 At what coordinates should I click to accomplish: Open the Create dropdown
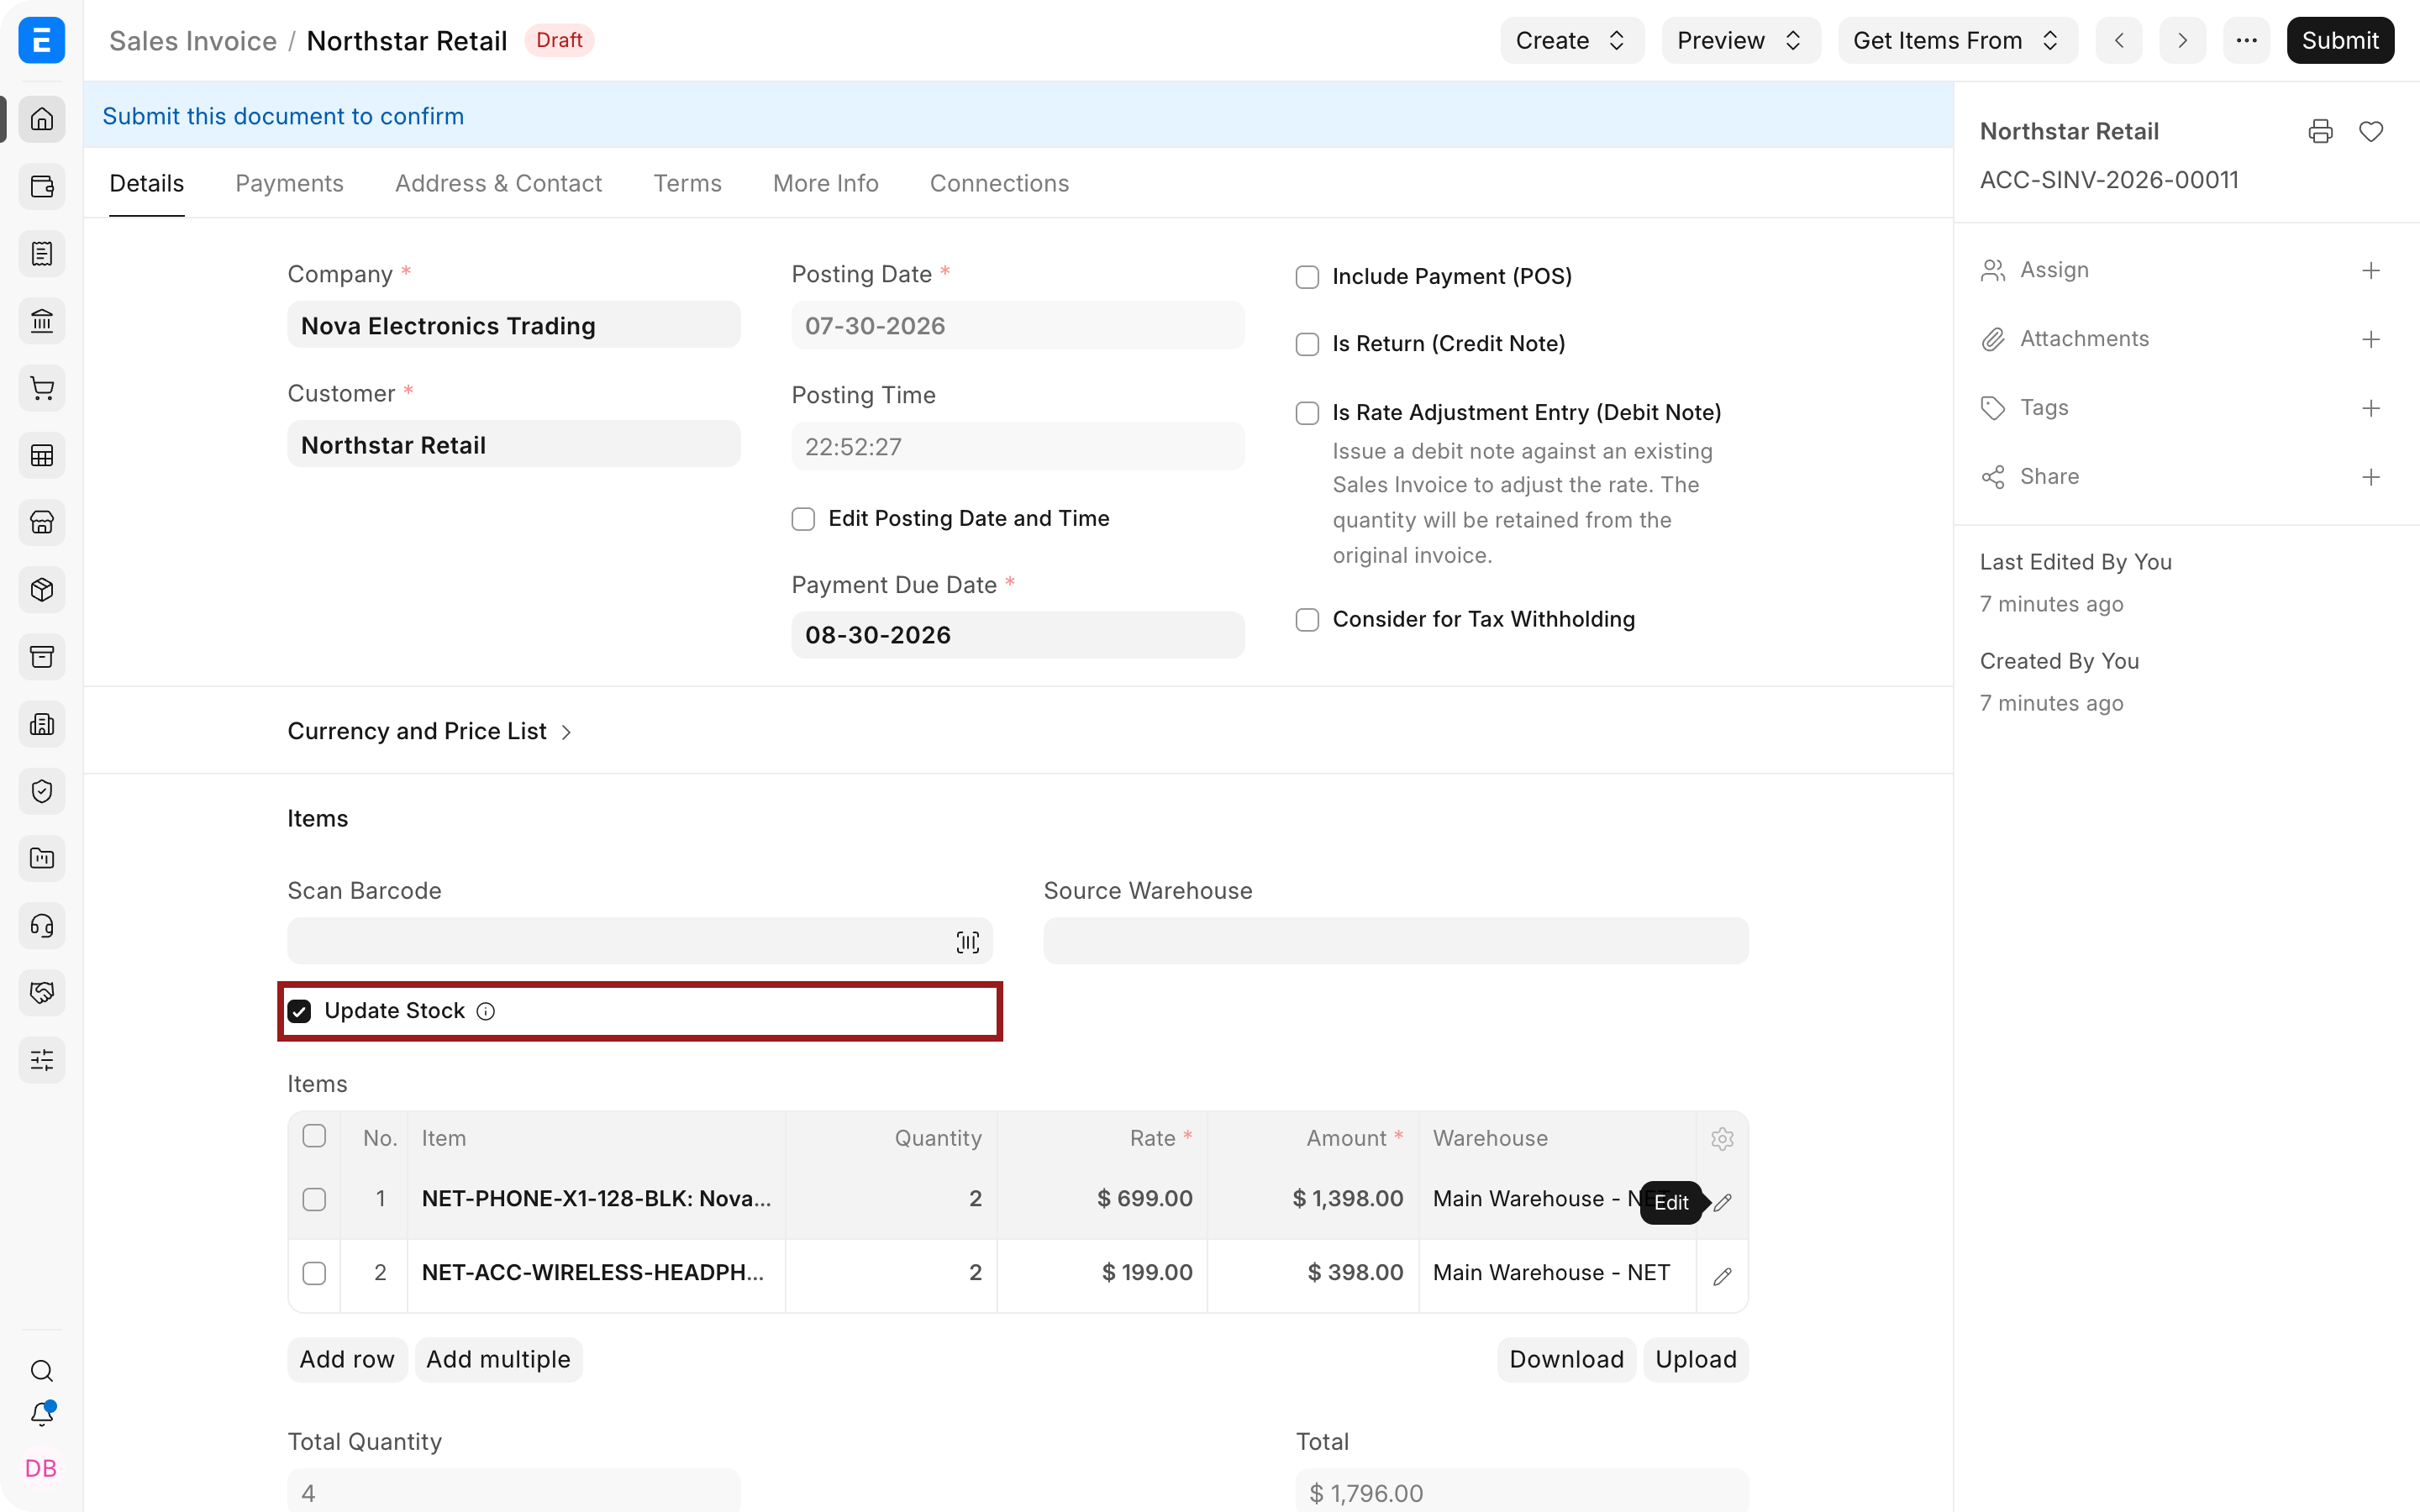point(1572,40)
